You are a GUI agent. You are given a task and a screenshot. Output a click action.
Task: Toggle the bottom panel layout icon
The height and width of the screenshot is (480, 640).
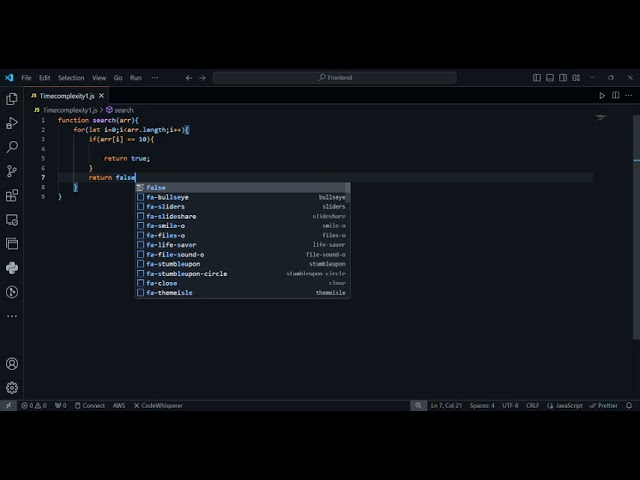(550, 78)
